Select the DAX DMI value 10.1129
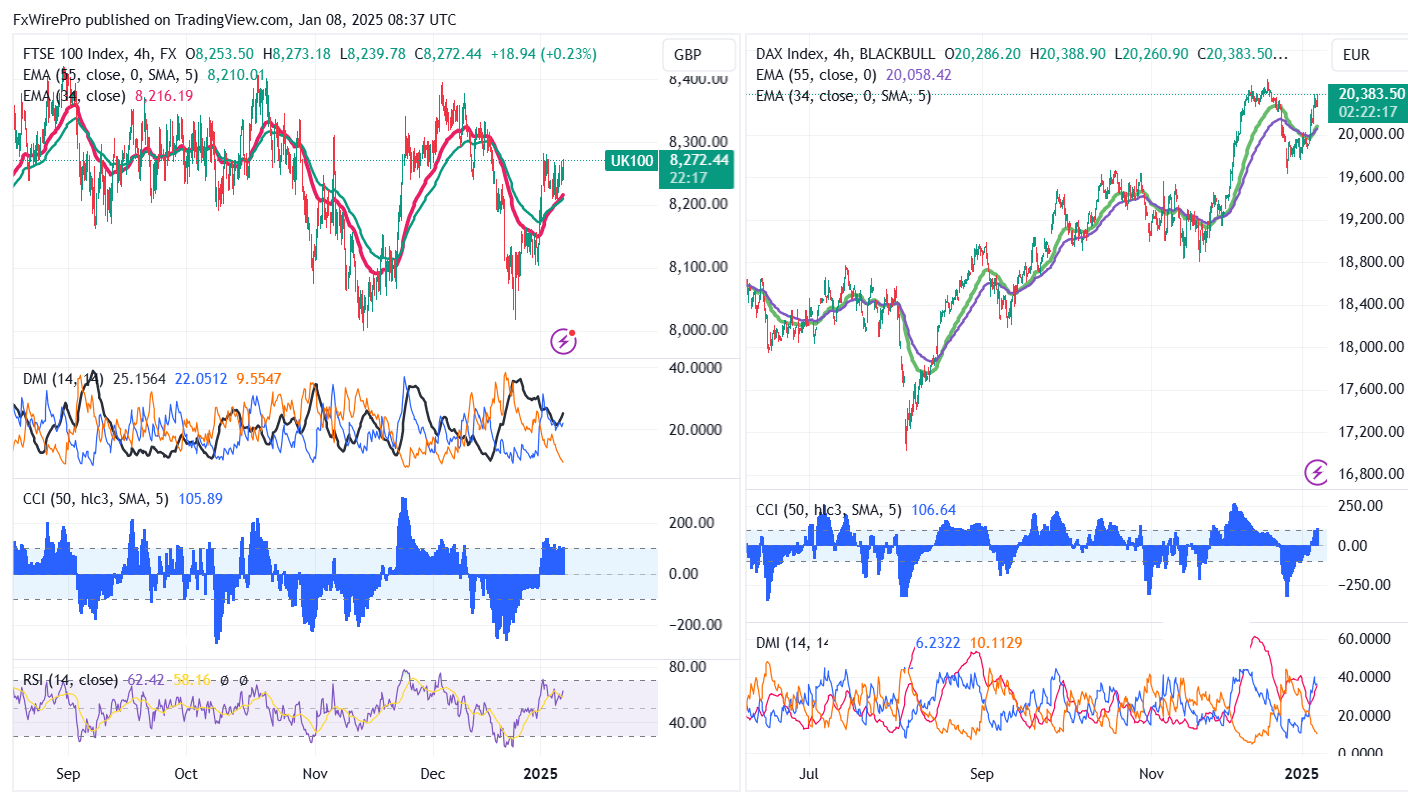The width and height of the screenshot is (1408, 798). [998, 642]
